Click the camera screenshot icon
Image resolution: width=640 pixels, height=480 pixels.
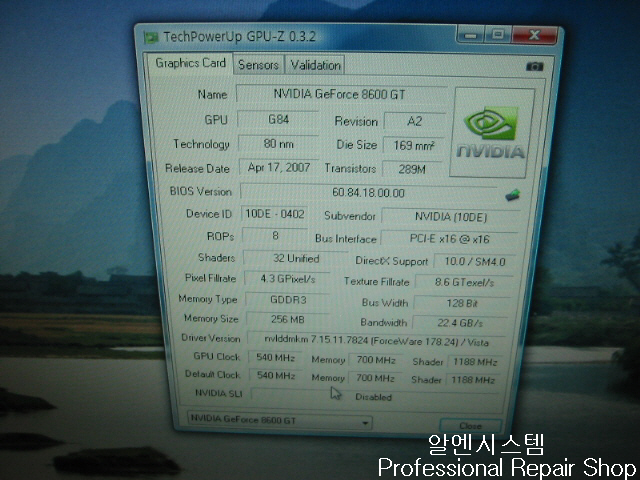tap(534, 66)
